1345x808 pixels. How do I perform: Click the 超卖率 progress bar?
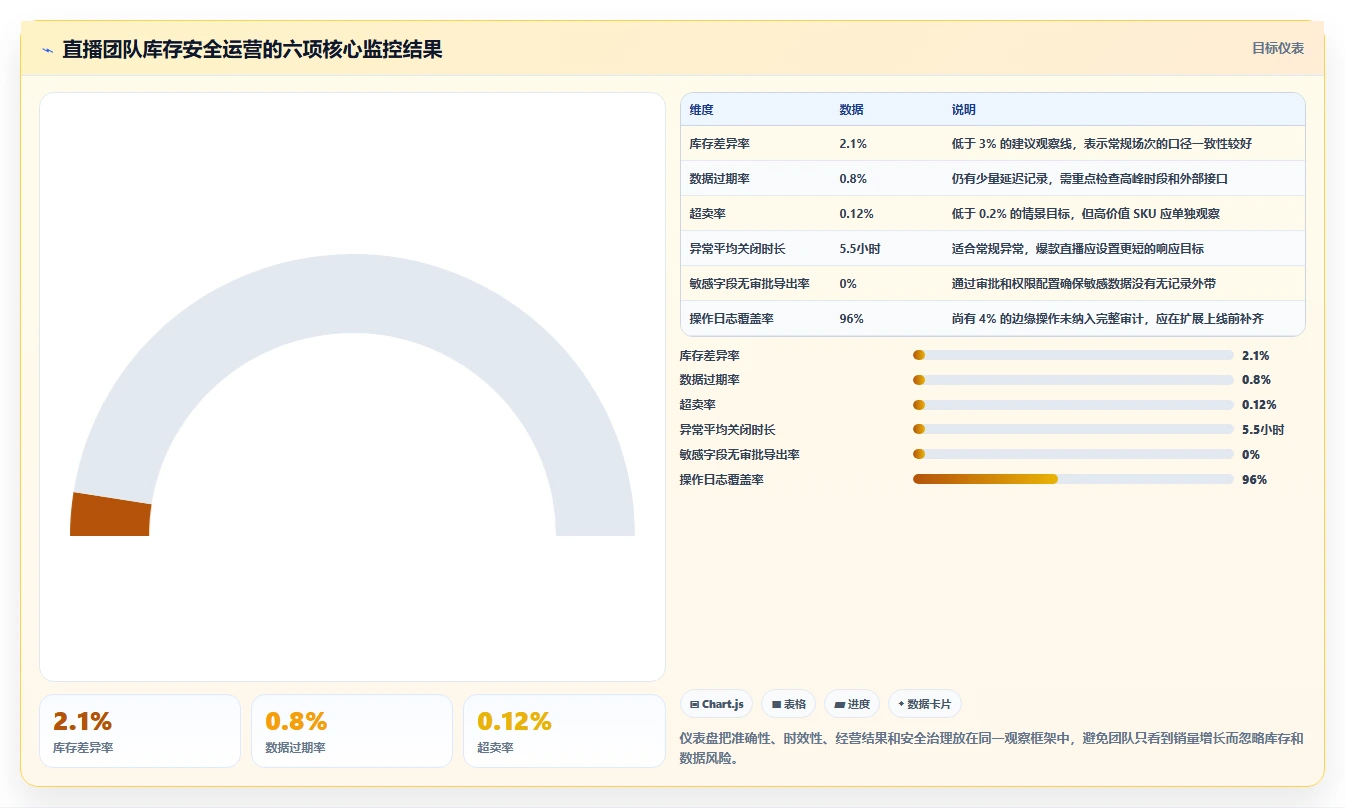(1073, 405)
